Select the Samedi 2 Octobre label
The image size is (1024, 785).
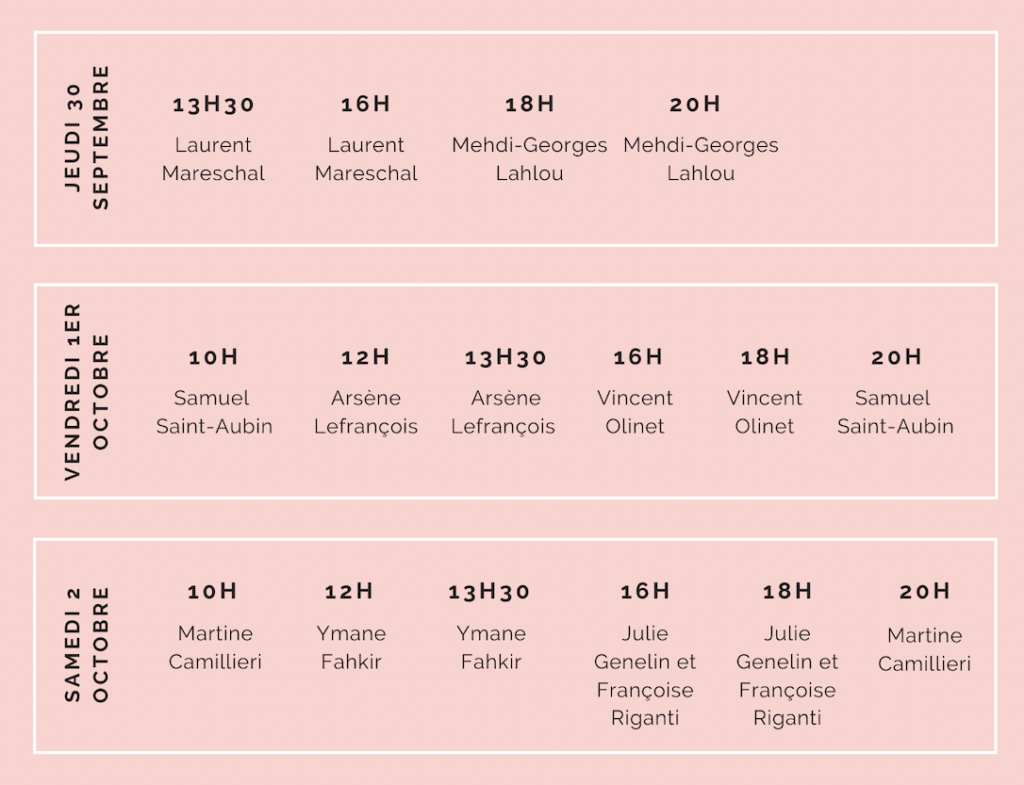87,645
